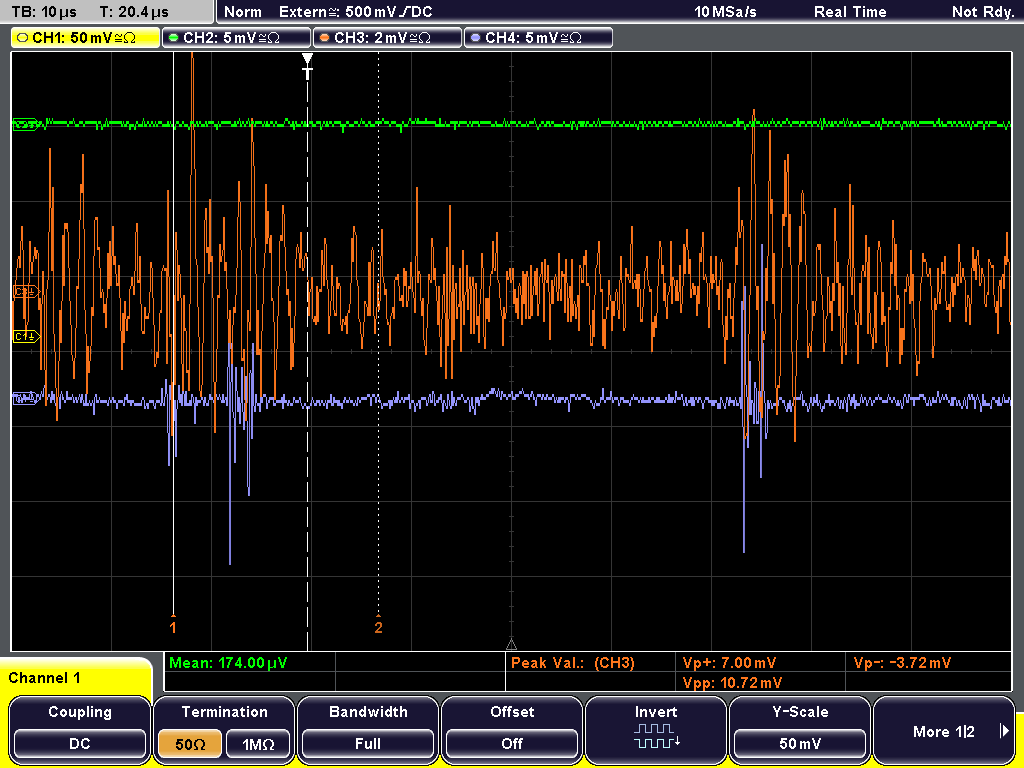Screen dimensions: 1024x768
Task: Click the time reference triangle at grid bottom
Action: pos(511,645)
